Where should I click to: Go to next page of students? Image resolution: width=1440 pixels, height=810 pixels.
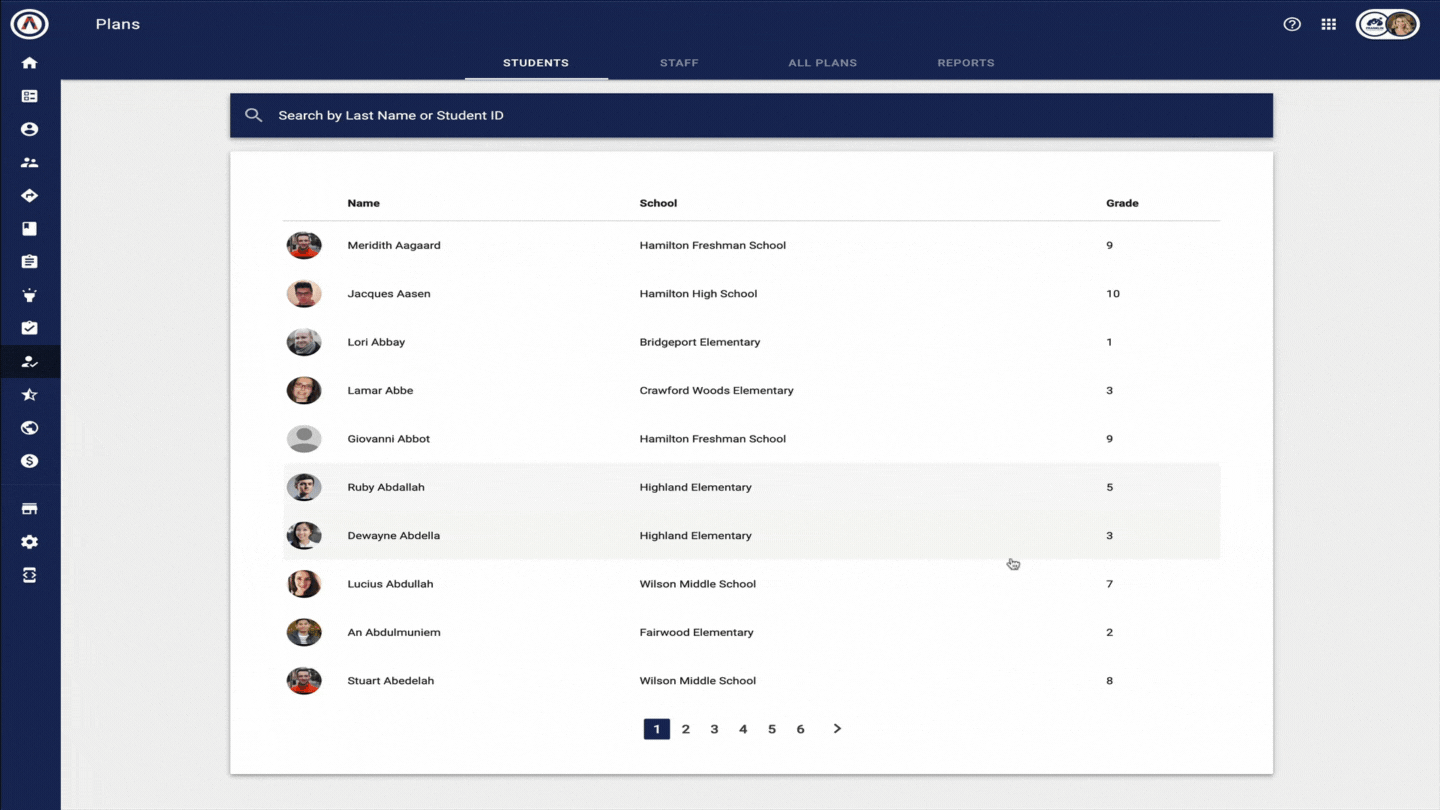tap(837, 729)
